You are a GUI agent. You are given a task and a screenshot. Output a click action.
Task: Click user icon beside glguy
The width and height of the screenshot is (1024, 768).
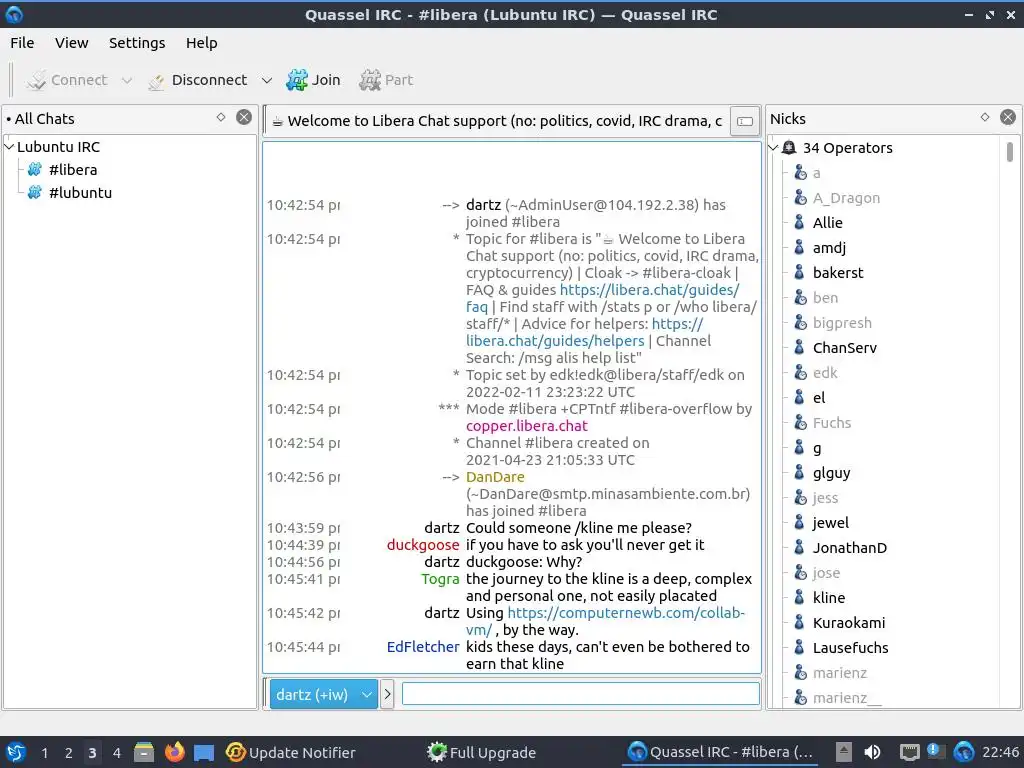799,473
